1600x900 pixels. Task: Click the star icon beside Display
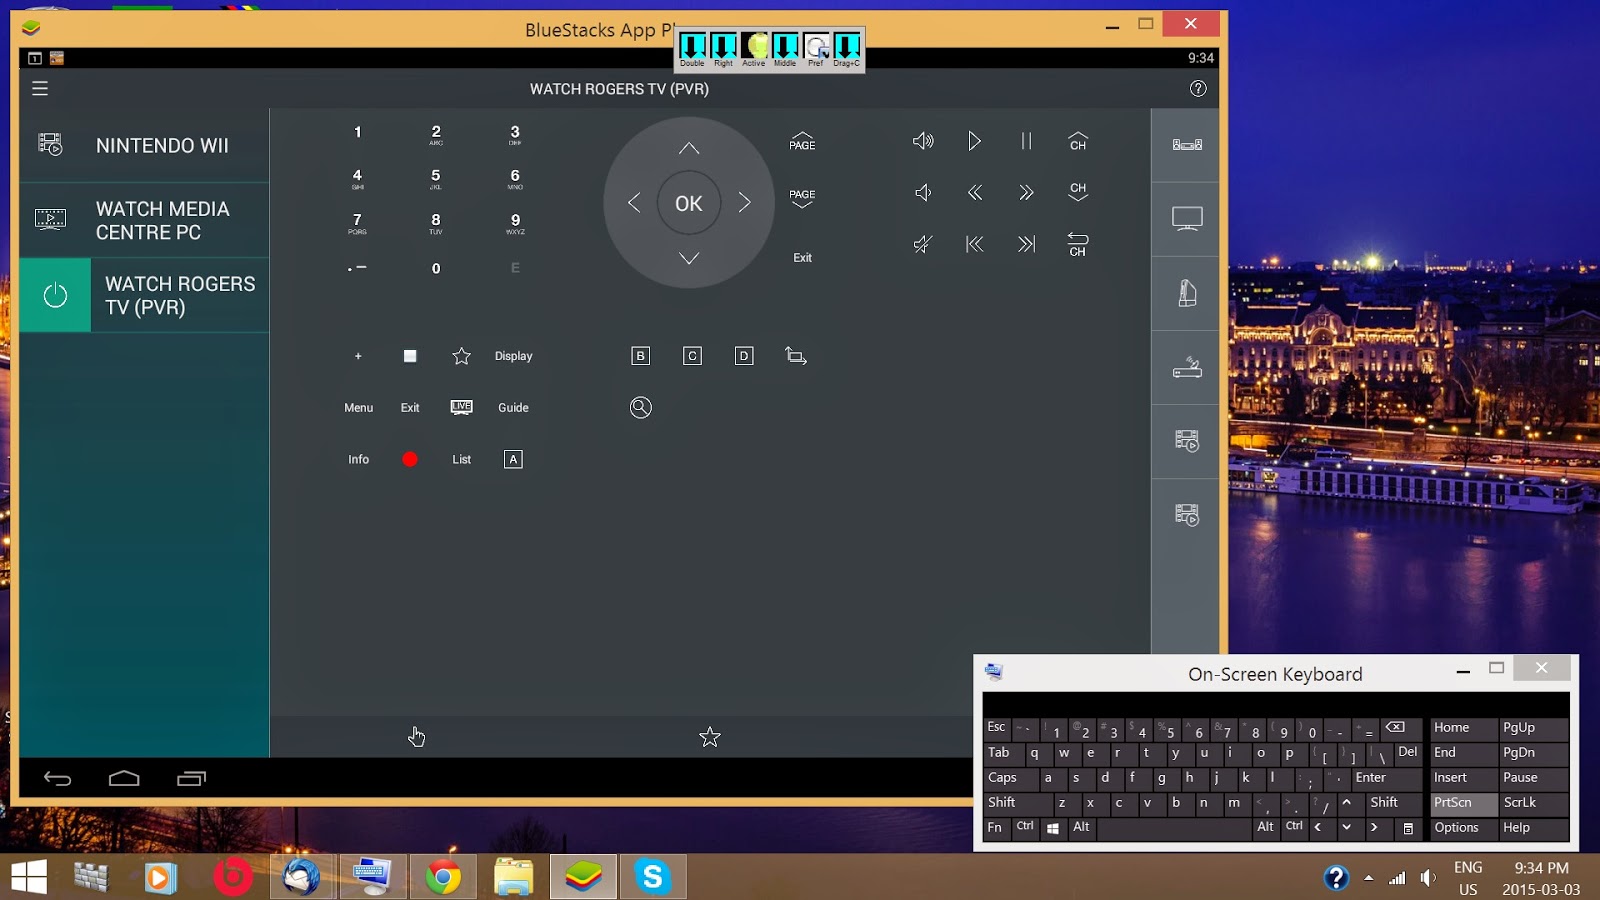click(461, 356)
